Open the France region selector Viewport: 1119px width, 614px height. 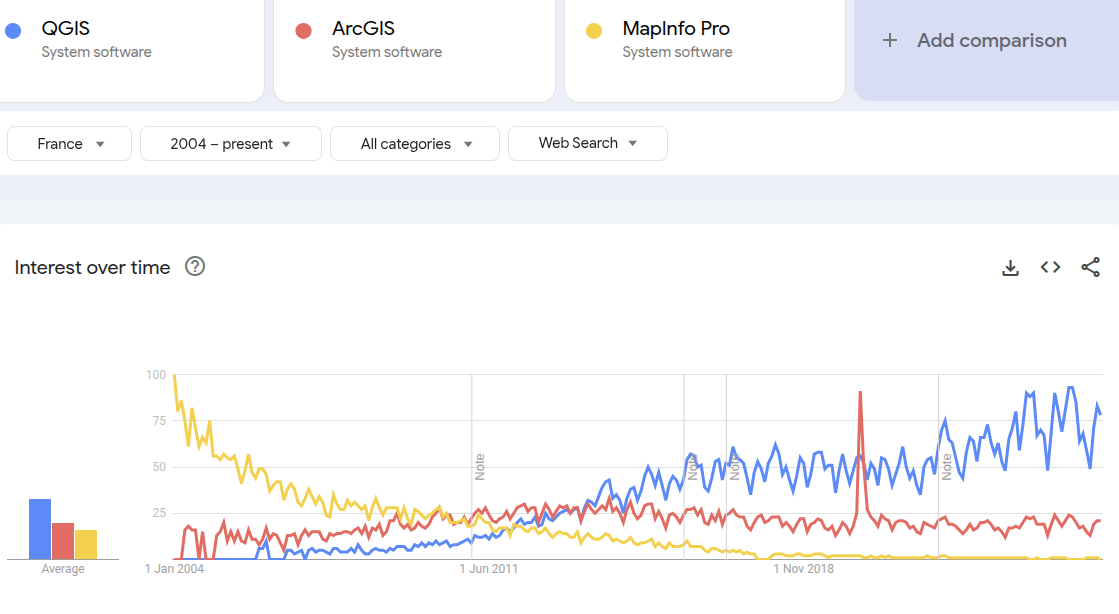[x=69, y=143]
